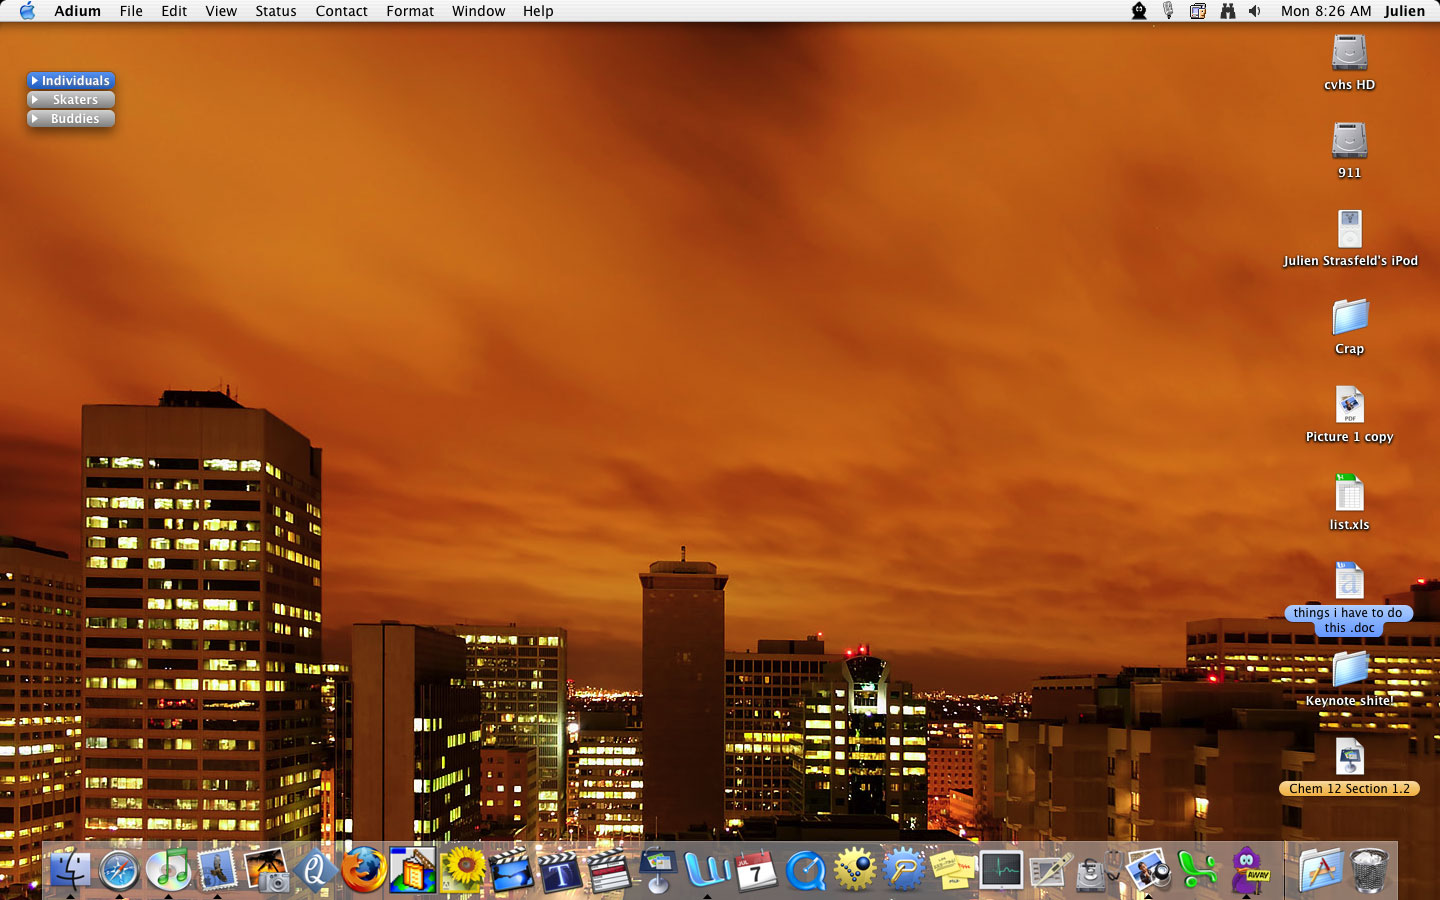Click the book and globe Dock icon
Image resolution: width=1440 pixels, height=900 pixels.
413,869
